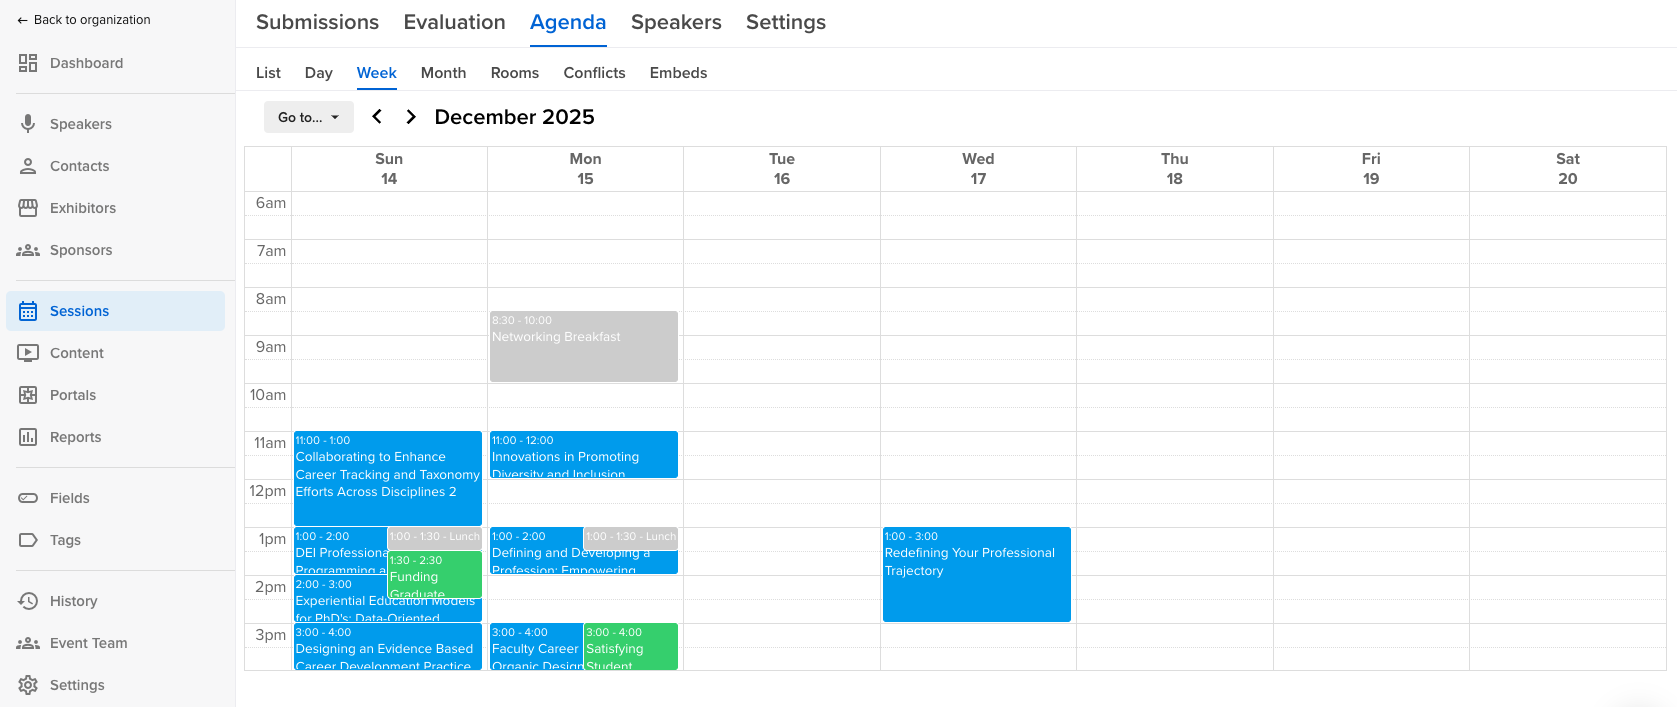The height and width of the screenshot is (707, 1677).
Task: Click the Speakers microphone icon in sidebar
Action: coord(28,124)
